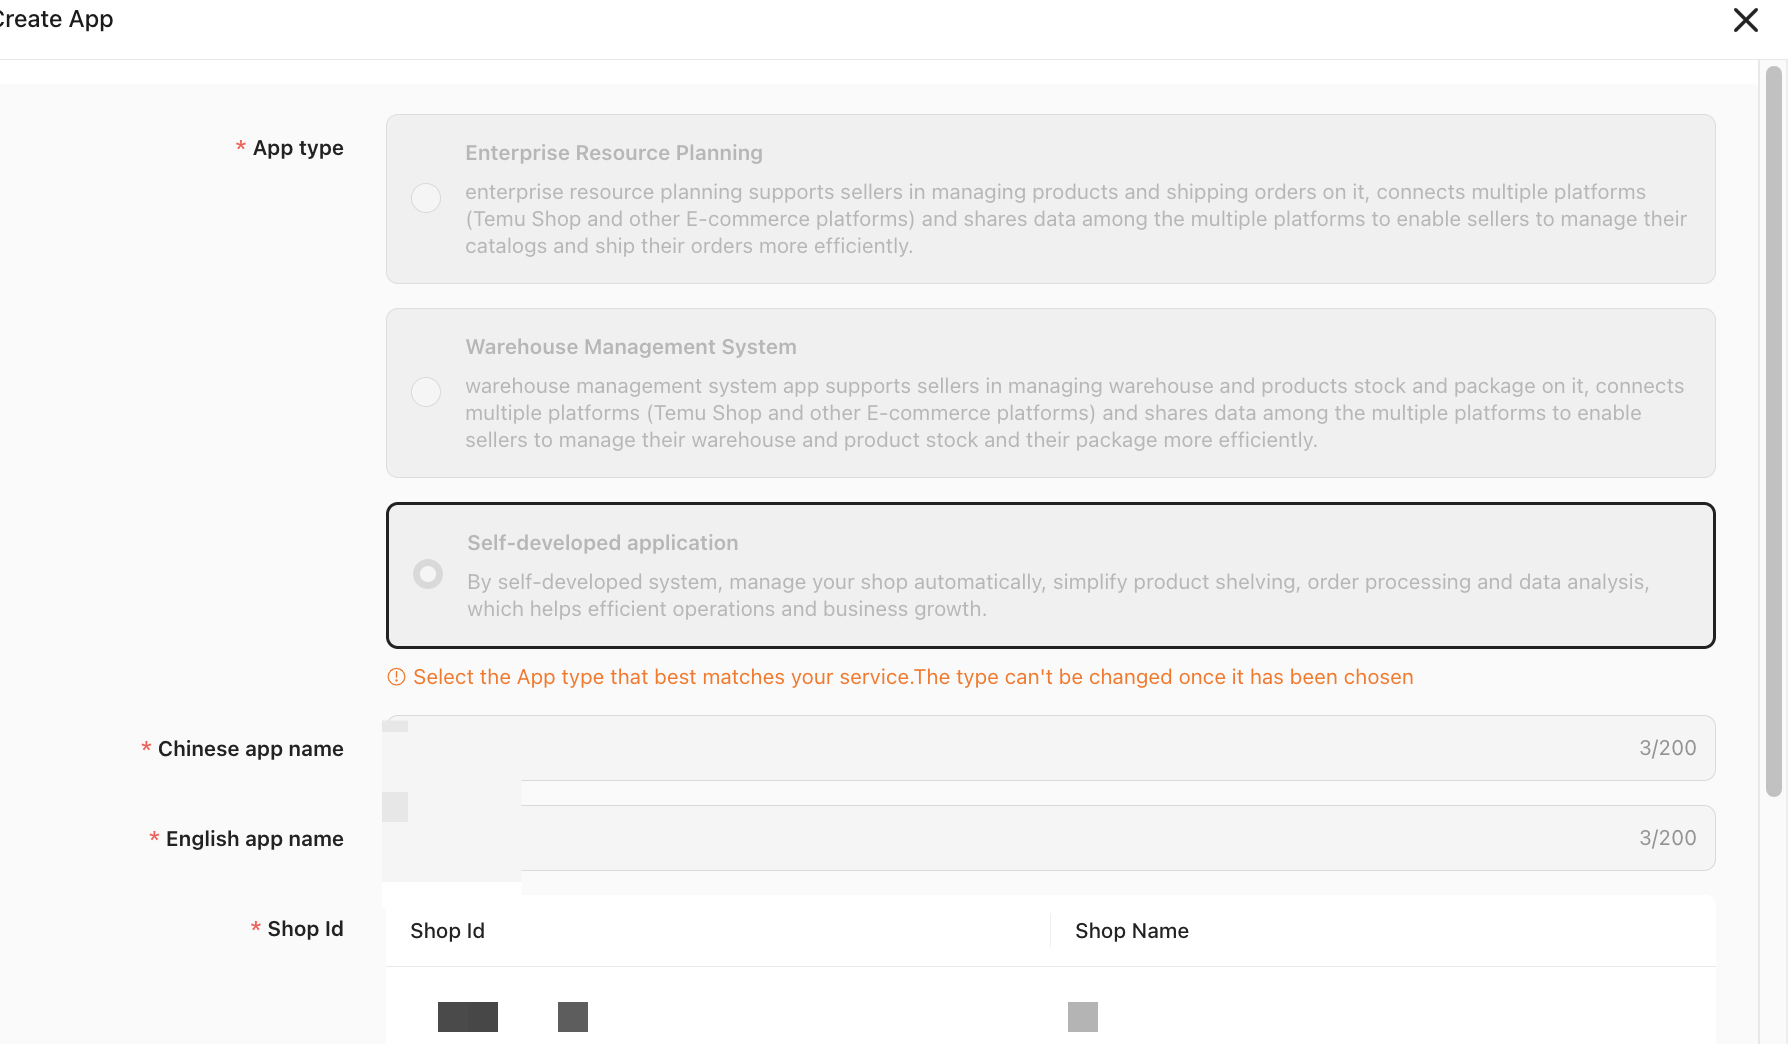Click the orange warning info icon
Viewport: 1788px width, 1044px height.
coord(396,677)
